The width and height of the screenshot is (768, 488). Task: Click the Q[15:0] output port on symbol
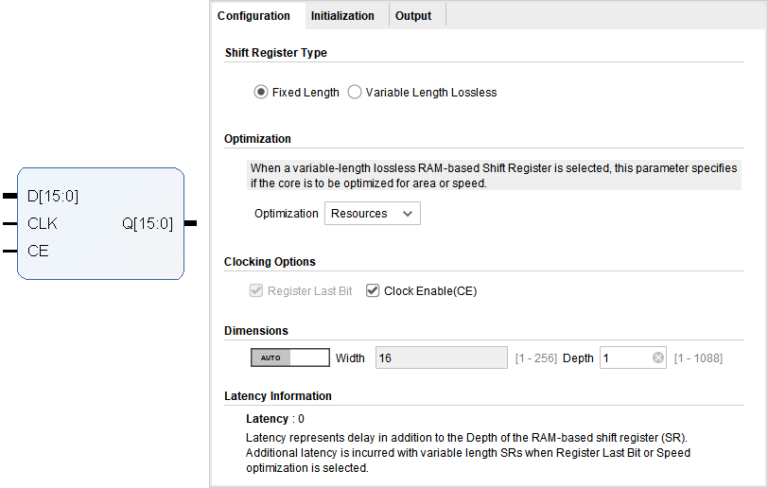pos(147,224)
